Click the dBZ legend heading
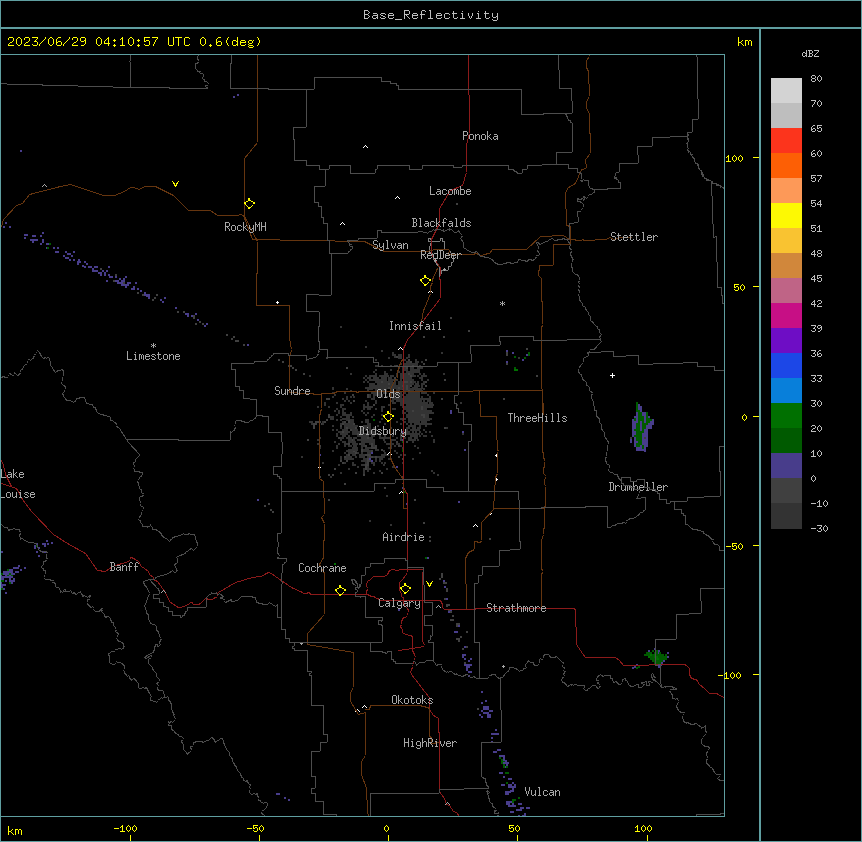 (x=810, y=53)
